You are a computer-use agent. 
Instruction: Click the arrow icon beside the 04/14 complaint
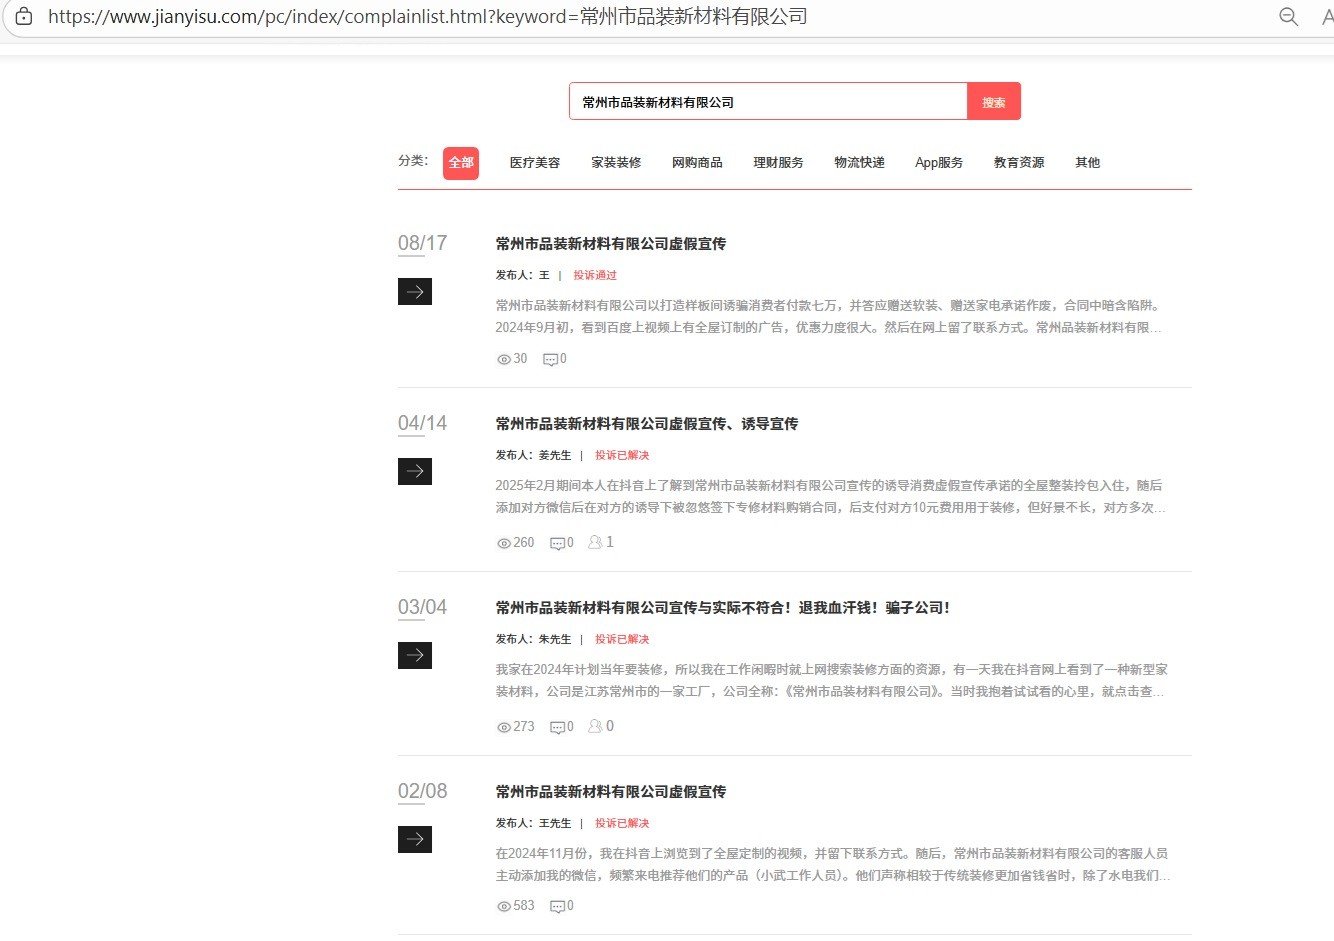coord(415,471)
